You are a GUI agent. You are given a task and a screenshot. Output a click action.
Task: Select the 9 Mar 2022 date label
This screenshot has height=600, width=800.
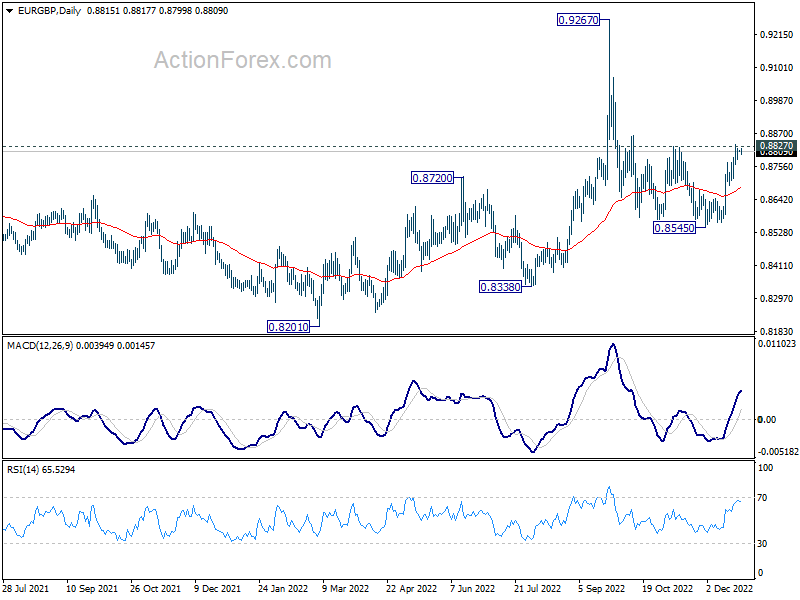coord(345,588)
